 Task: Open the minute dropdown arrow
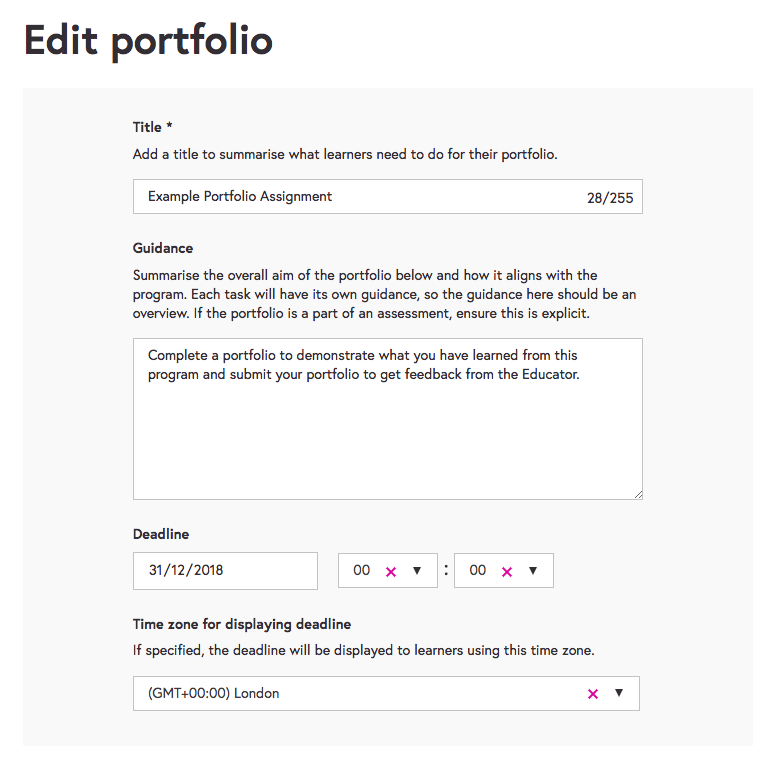pyautogui.click(x=533, y=570)
